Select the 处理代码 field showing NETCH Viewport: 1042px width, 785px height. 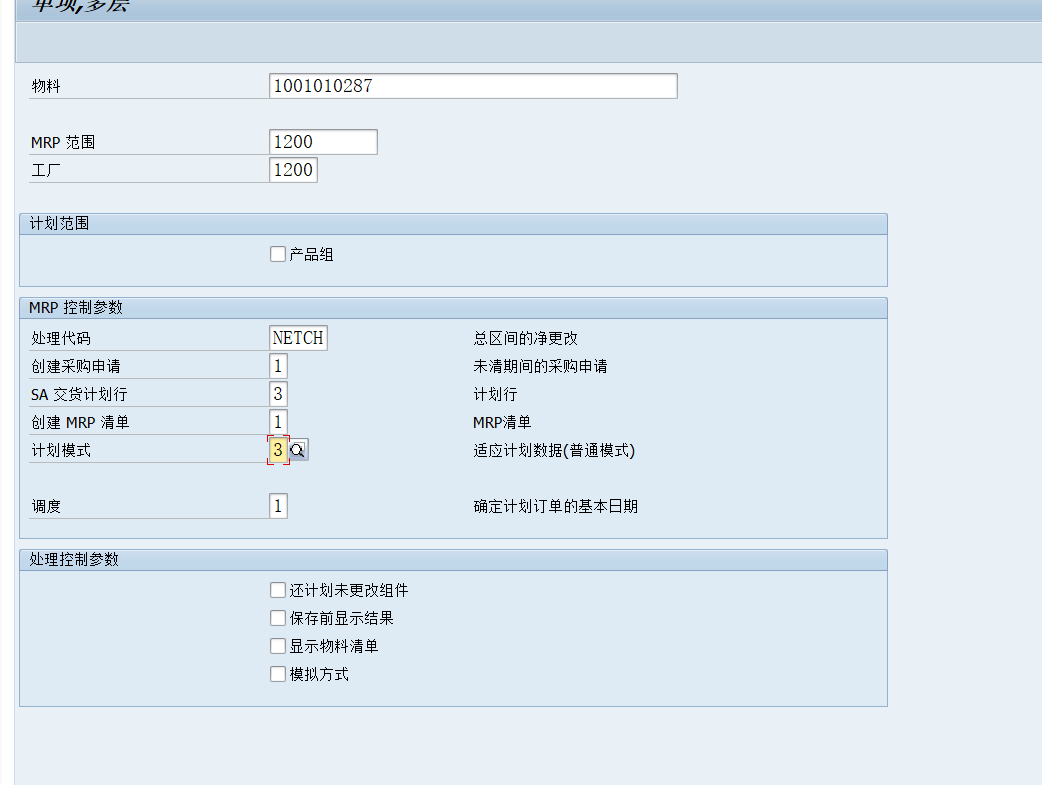coord(297,337)
